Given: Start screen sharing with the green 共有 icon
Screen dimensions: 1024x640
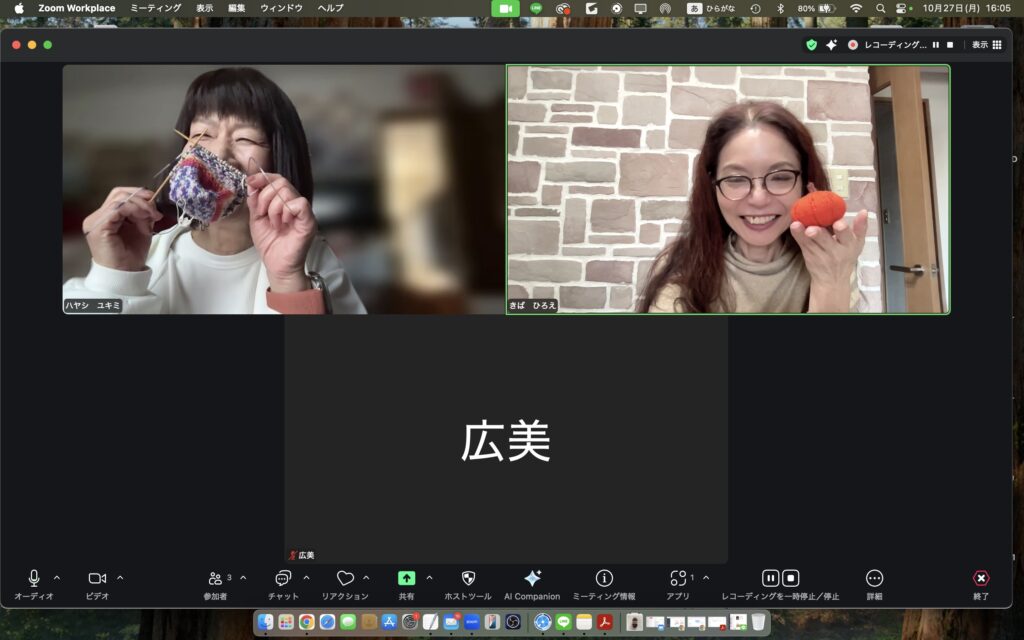Looking at the screenshot, I should pyautogui.click(x=406, y=579).
